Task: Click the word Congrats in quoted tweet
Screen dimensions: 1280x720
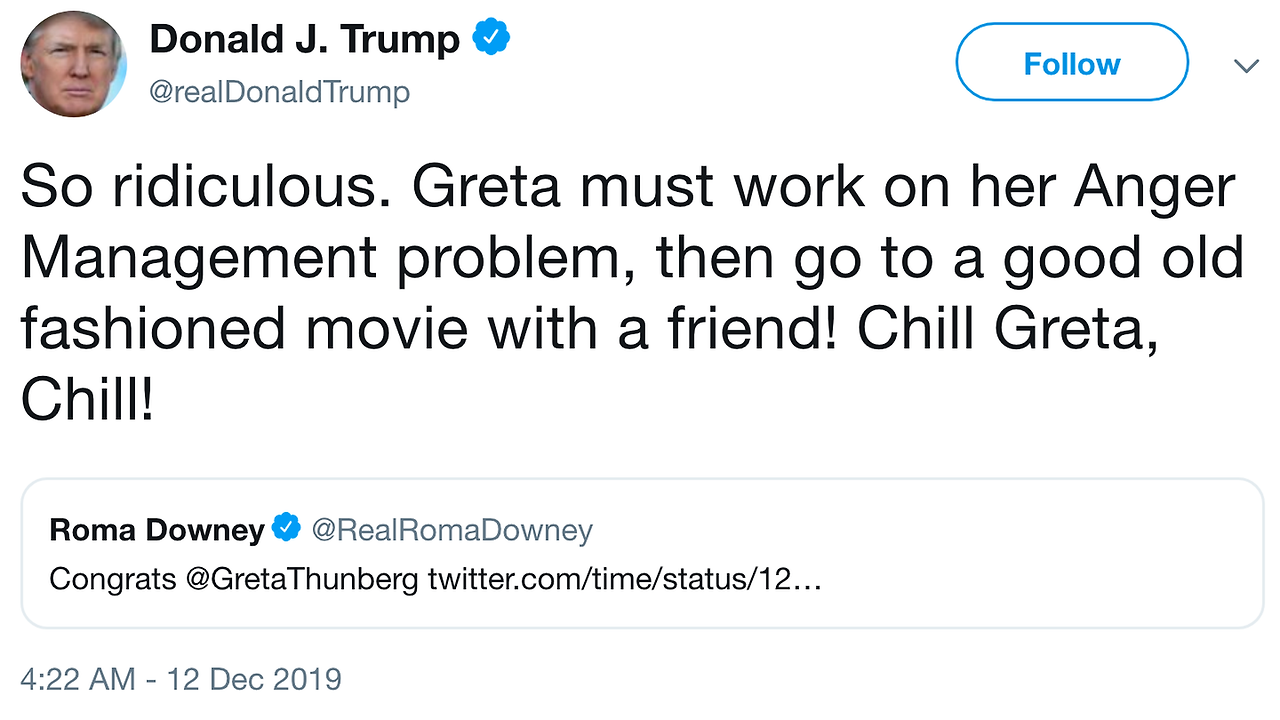Action: click(x=113, y=580)
